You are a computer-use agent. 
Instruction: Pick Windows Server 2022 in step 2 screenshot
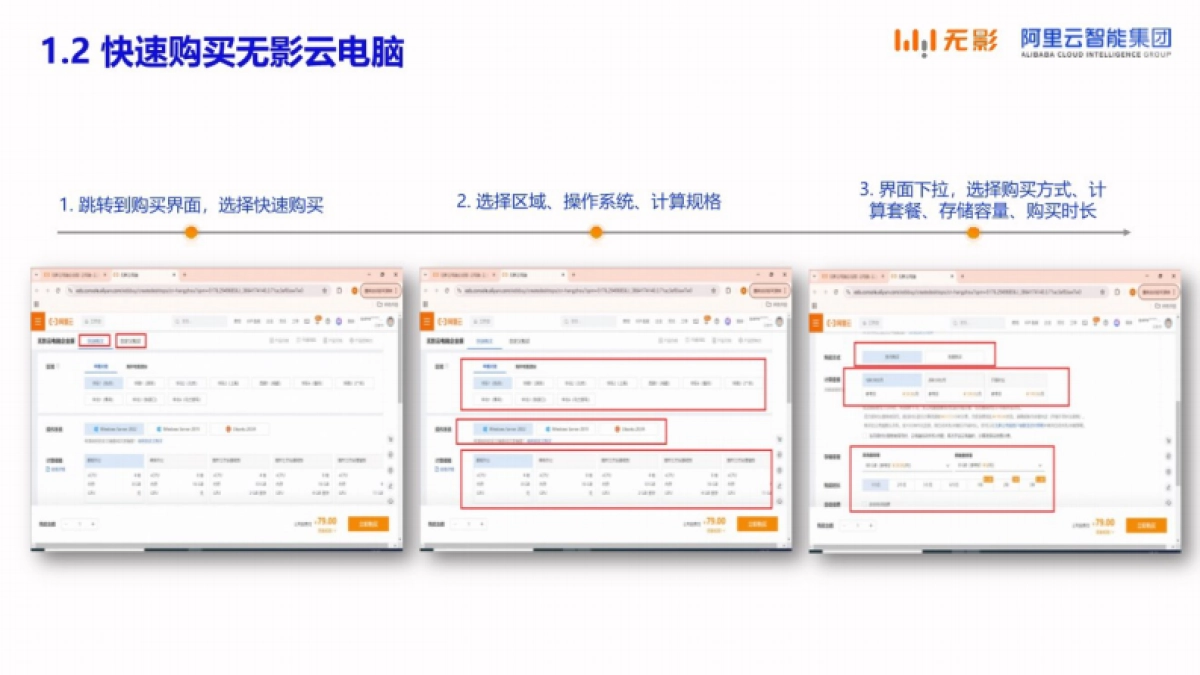coord(502,429)
